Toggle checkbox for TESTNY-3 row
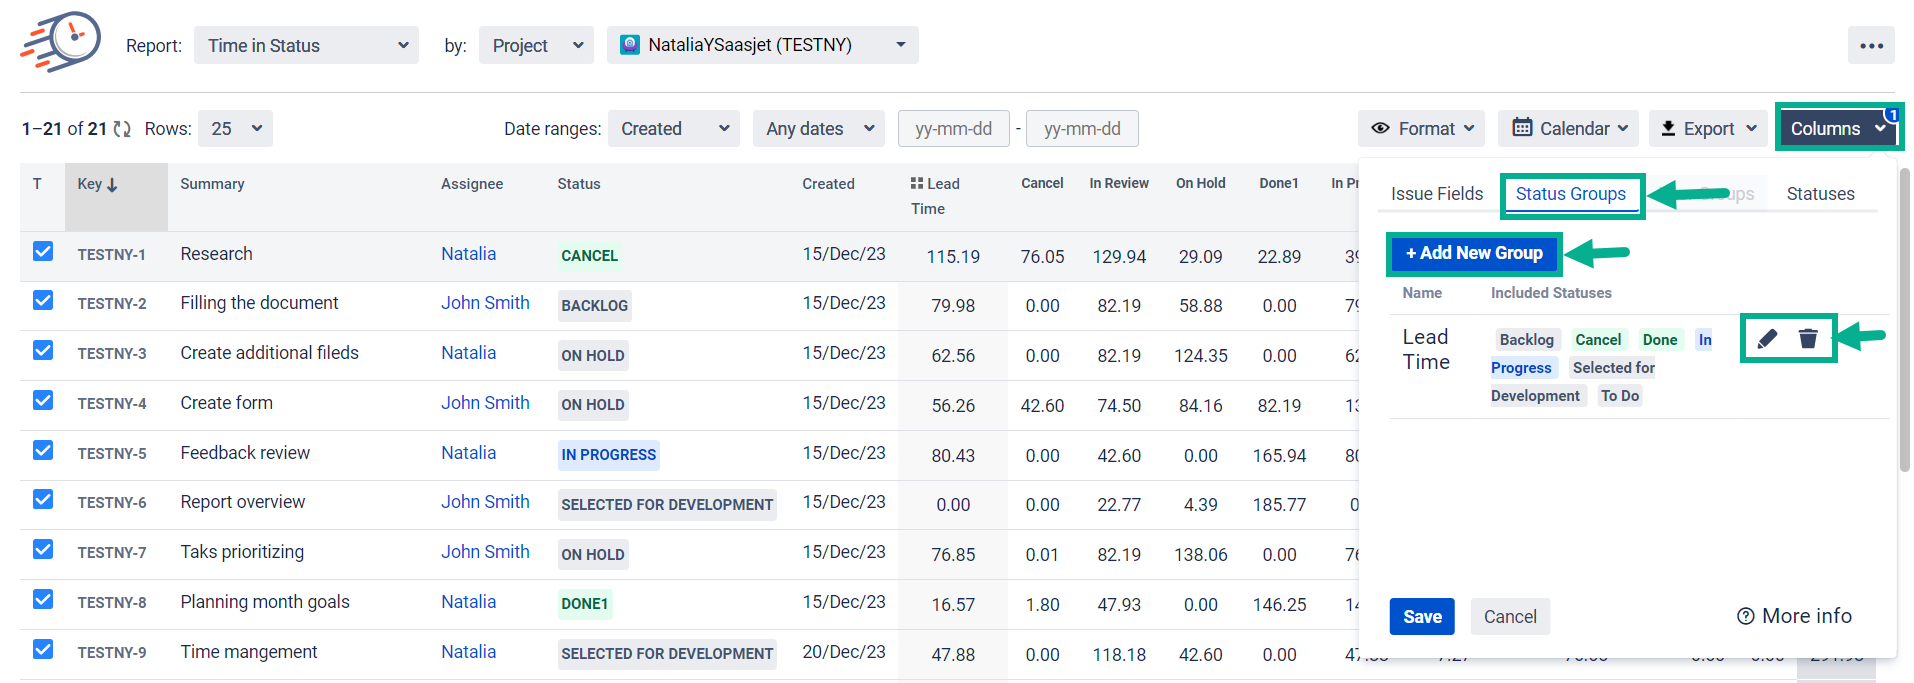Viewport: 1914px width, 683px height. coord(43,350)
